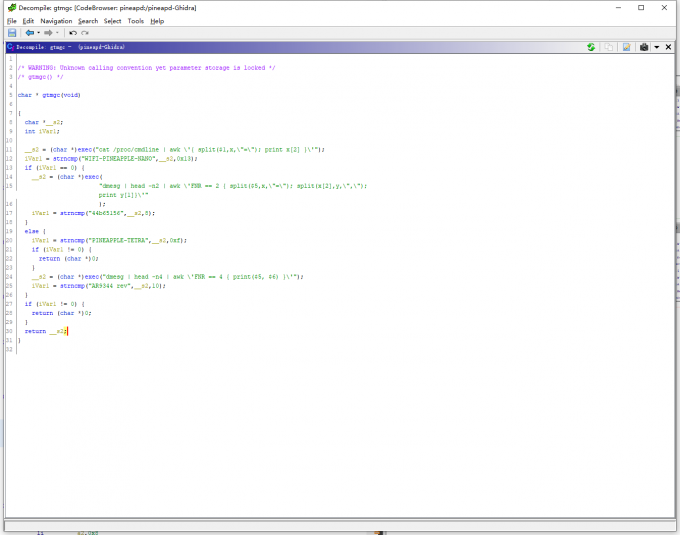Click the pencil edit icon in the Decompile header

pos(627,47)
